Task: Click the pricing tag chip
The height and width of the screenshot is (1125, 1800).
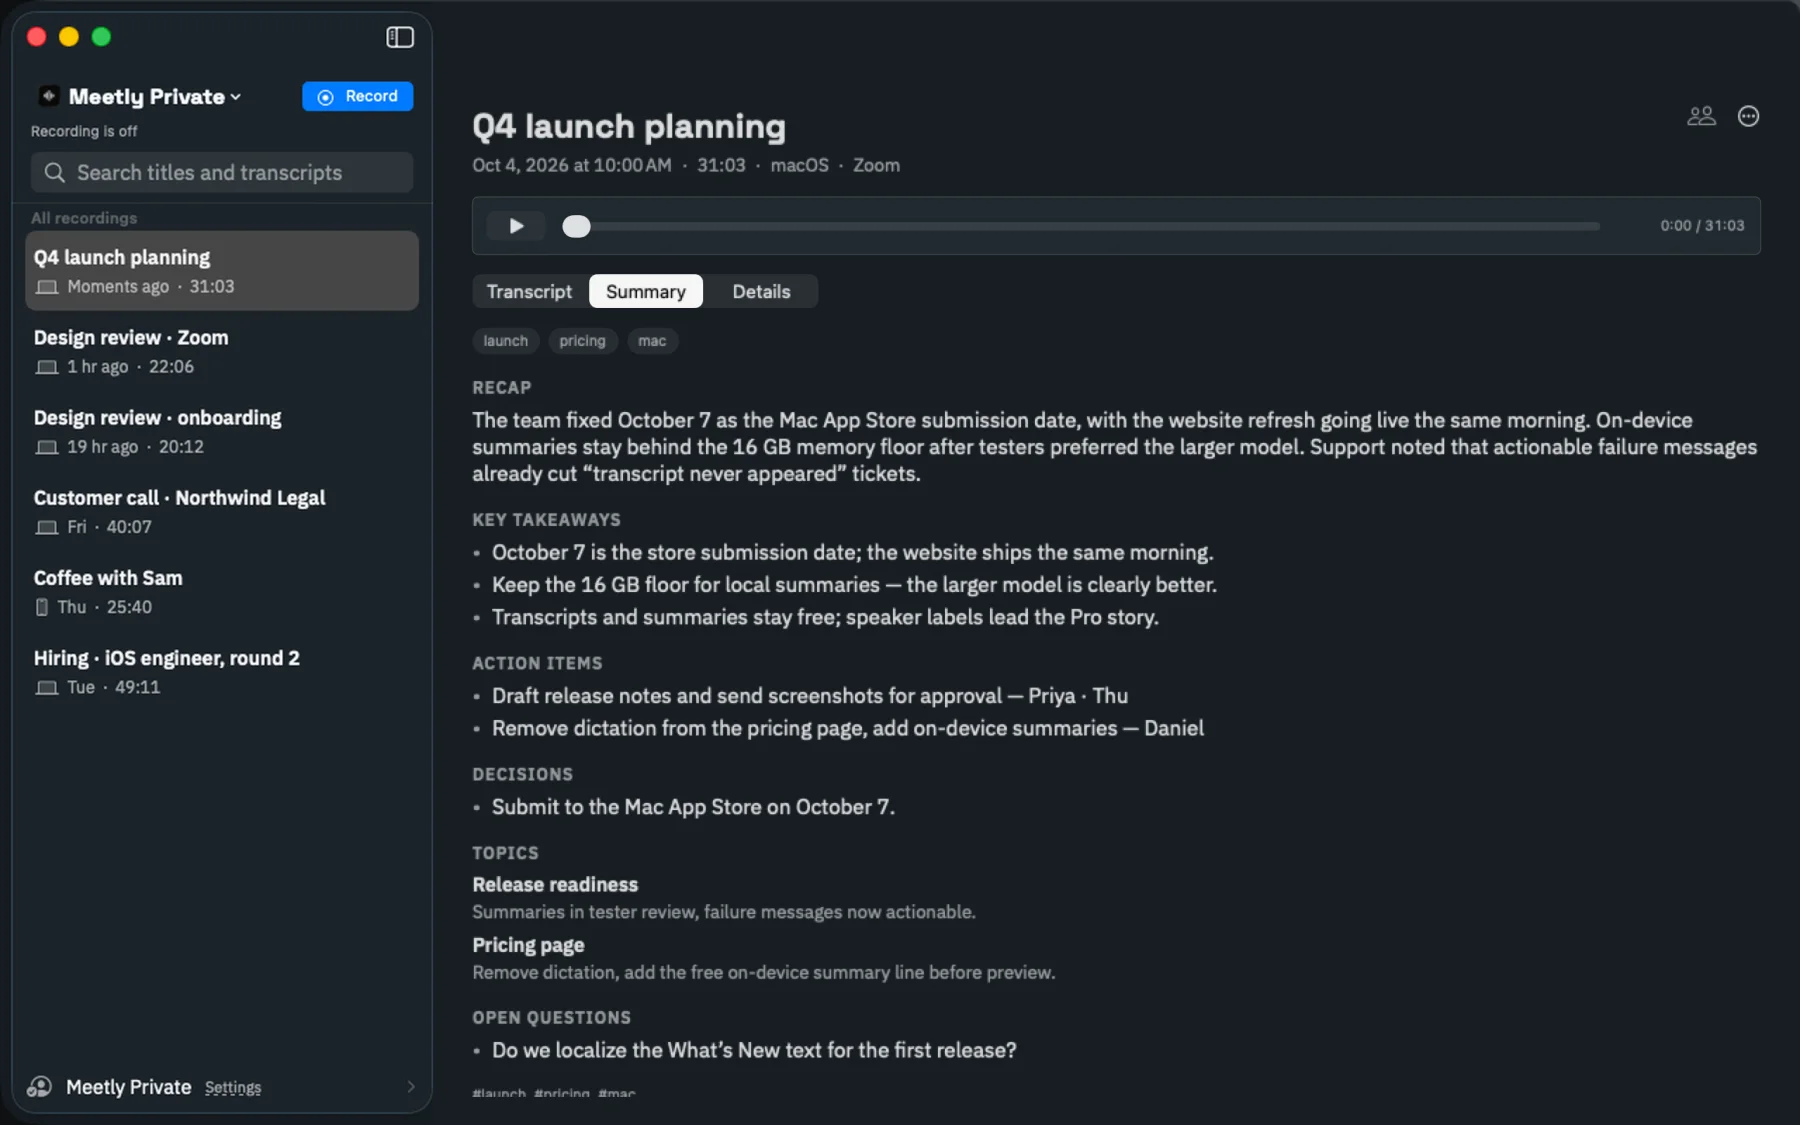Action: click(582, 341)
